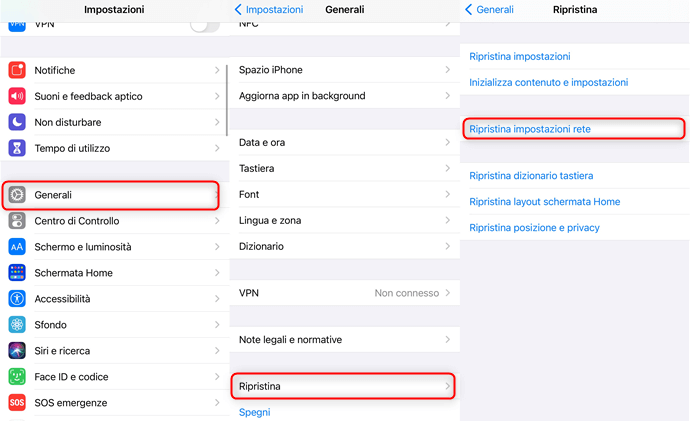Image resolution: width=690 pixels, height=421 pixels.
Task: Click the settings list scrollbar
Action: [x=227, y=100]
